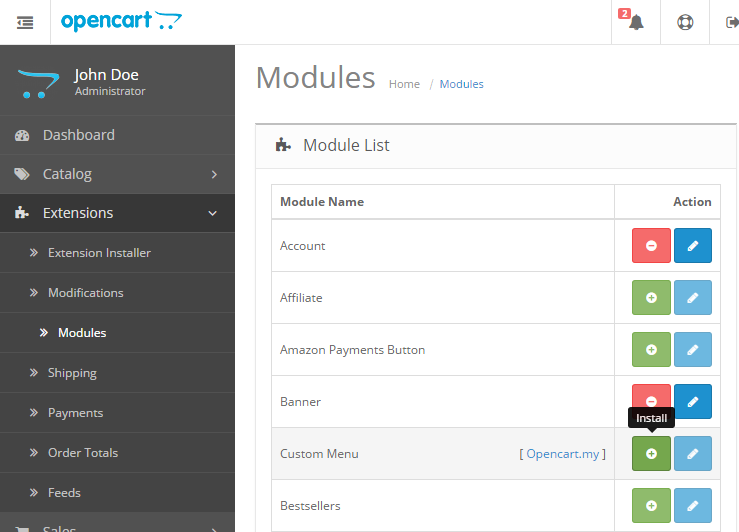Open Dashboard from the sidebar
Viewport: 739px width, 532px height.
(78, 135)
